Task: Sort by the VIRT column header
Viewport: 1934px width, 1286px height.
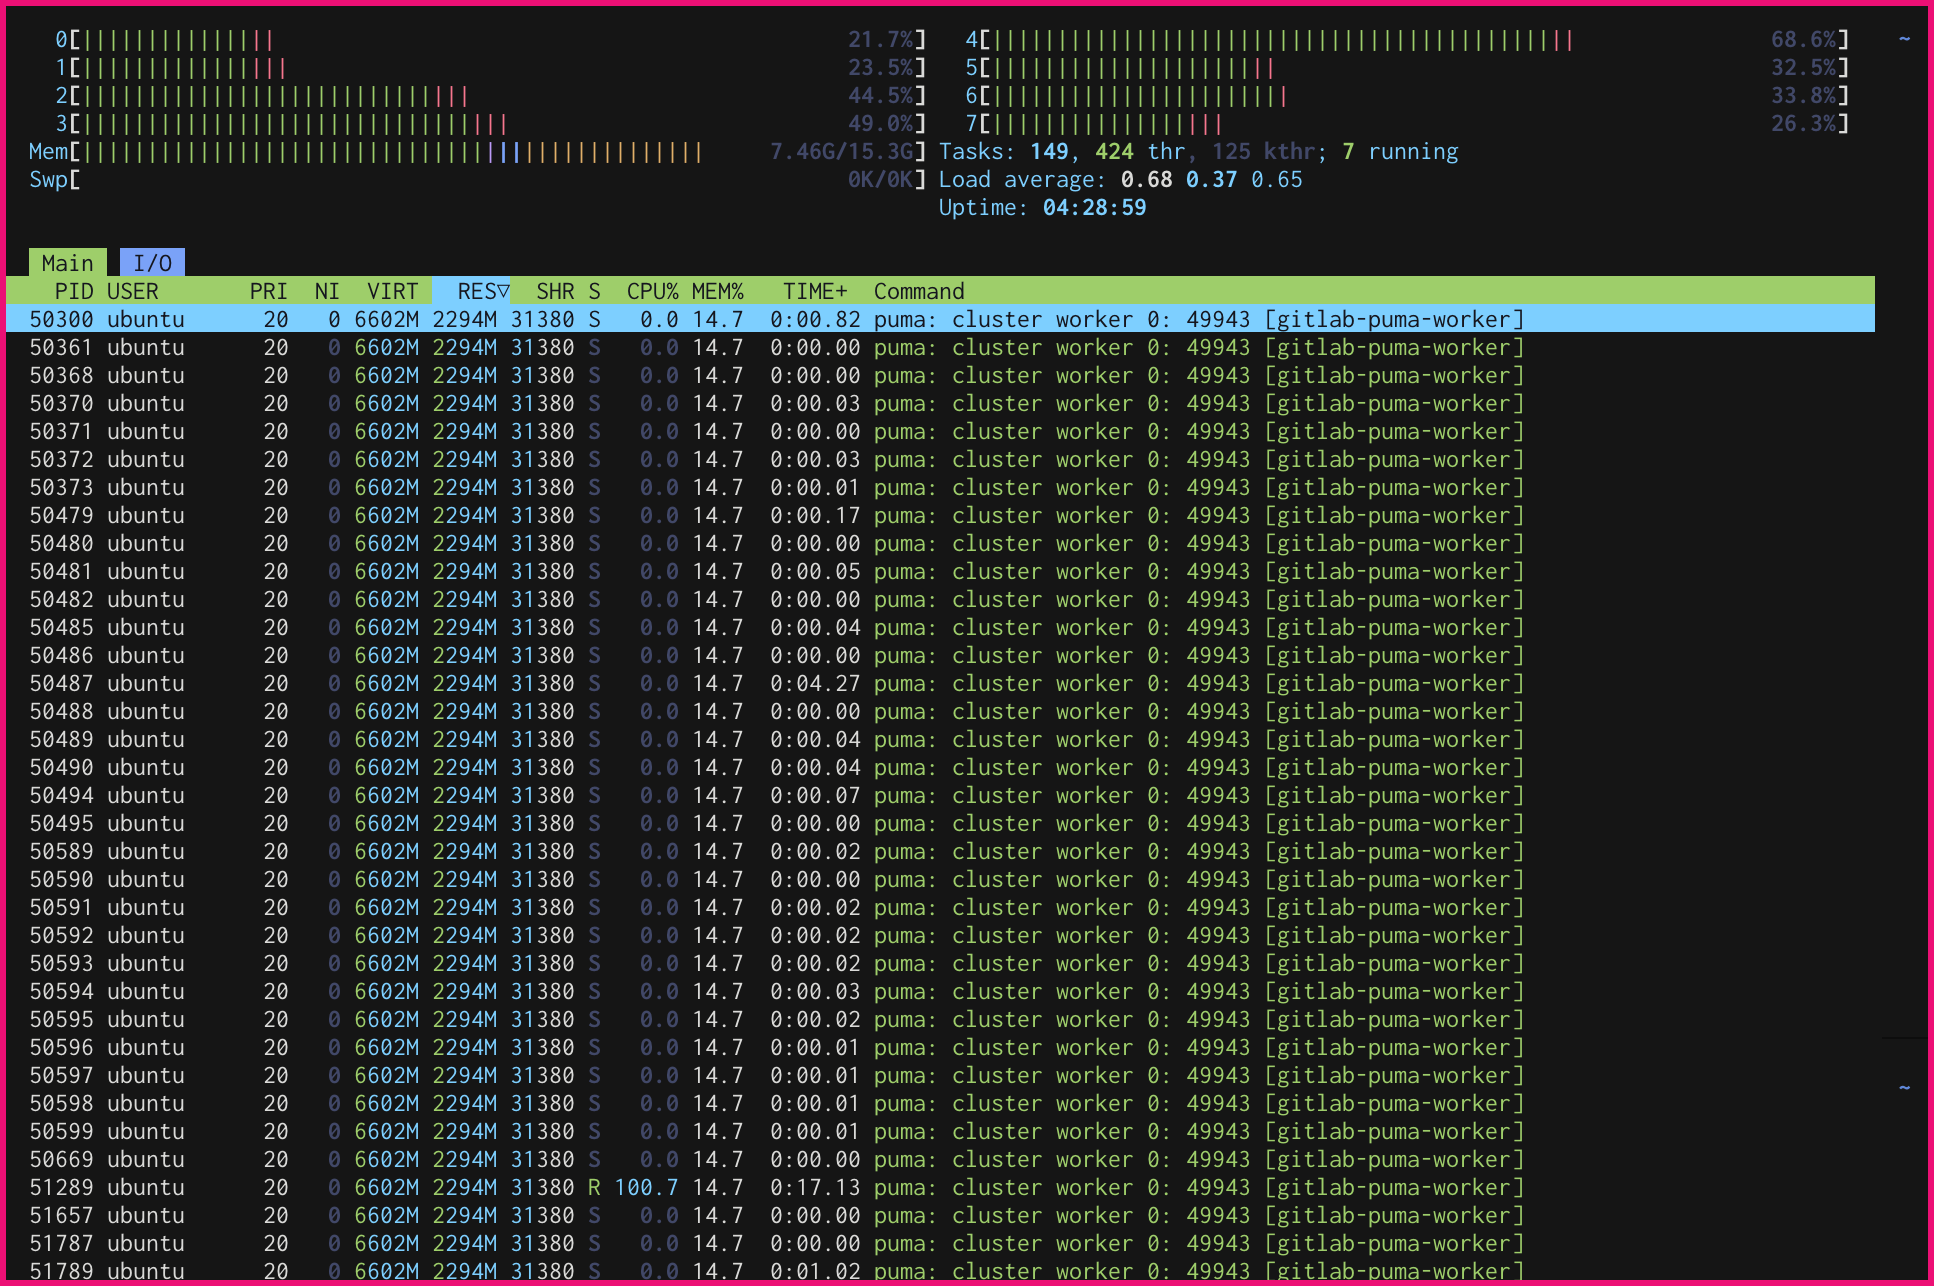Action: click(x=392, y=291)
